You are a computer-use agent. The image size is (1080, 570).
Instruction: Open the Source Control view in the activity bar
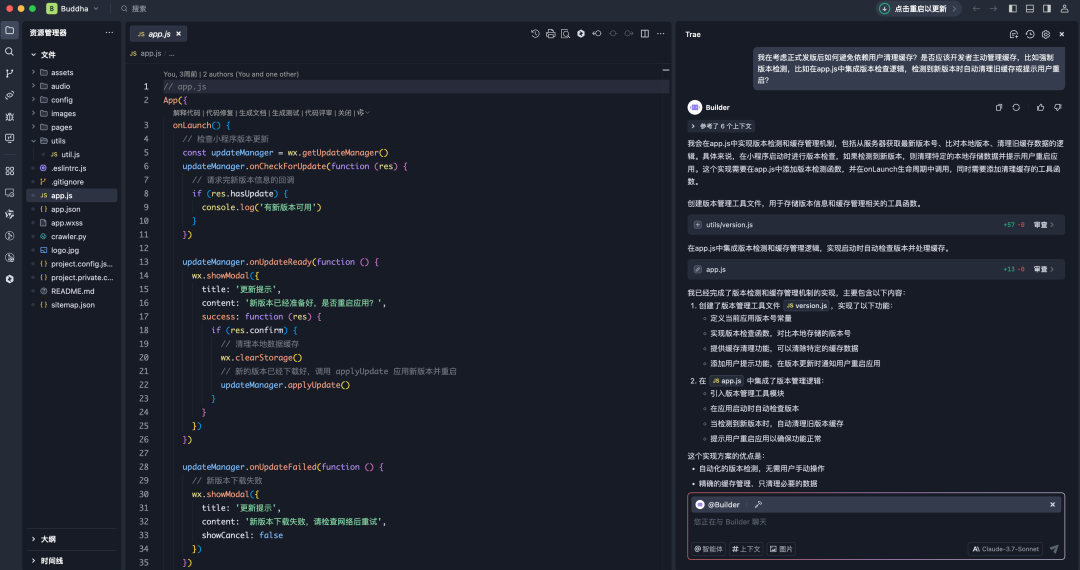coord(10,73)
